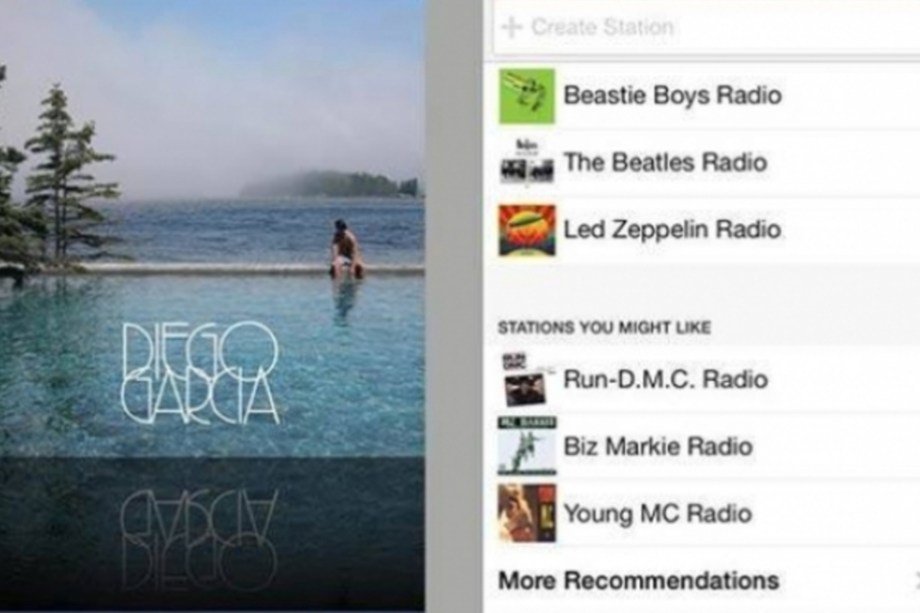Start the Led Zeppelin Radio station label
This screenshot has width=920, height=613.
pos(672,229)
